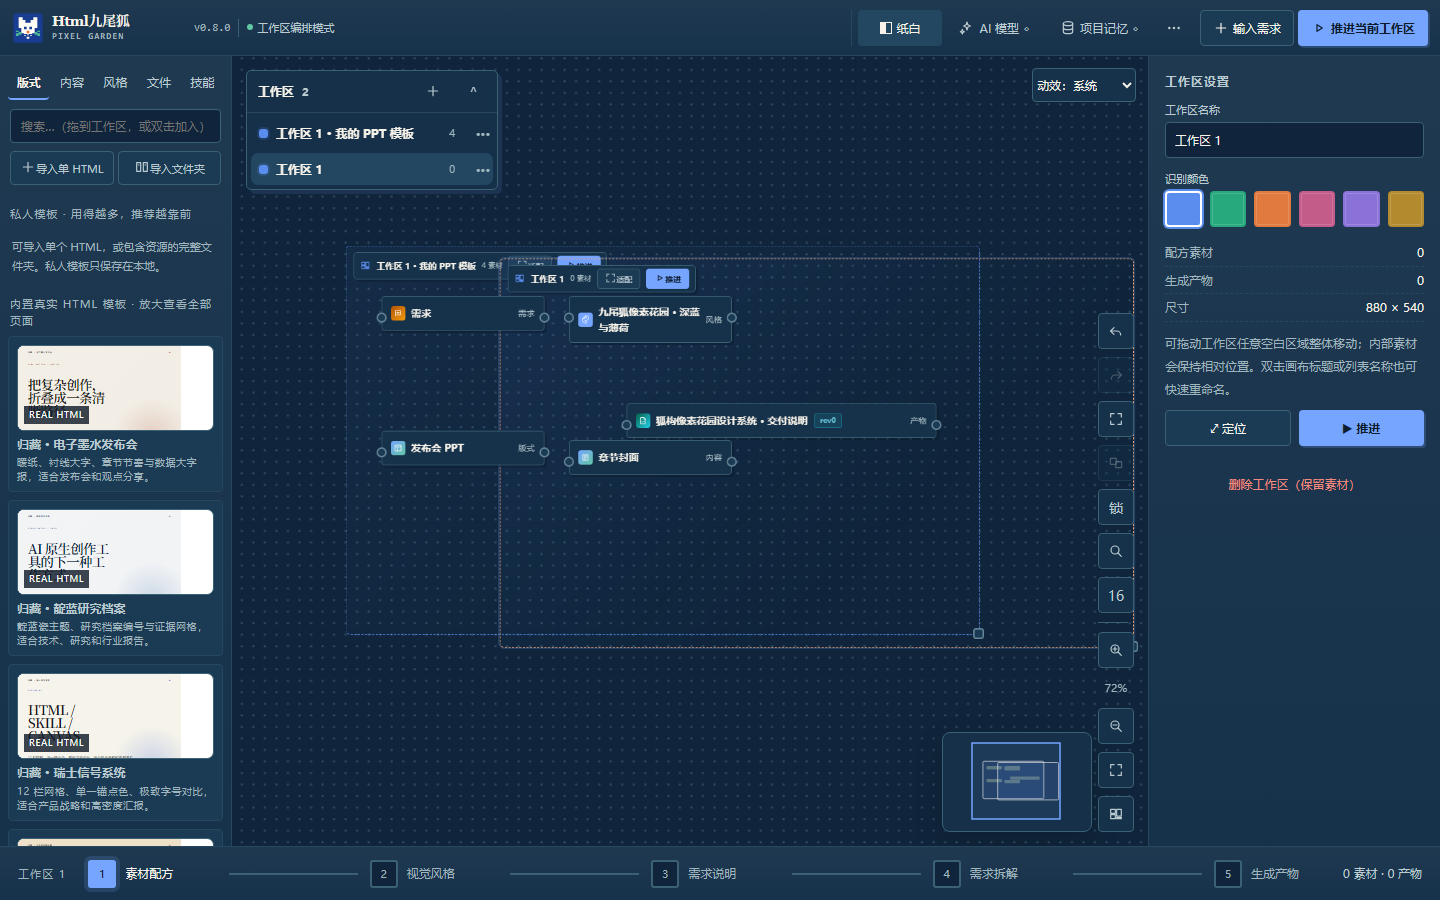The width and height of the screenshot is (1440, 900).
Task: Zoom in on the canvas
Action: pyautogui.click(x=1116, y=650)
